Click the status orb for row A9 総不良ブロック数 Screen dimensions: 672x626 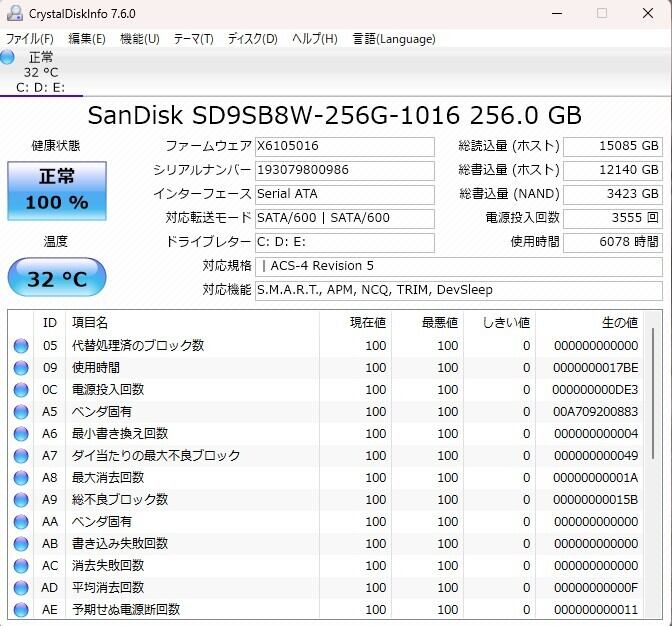point(21,500)
